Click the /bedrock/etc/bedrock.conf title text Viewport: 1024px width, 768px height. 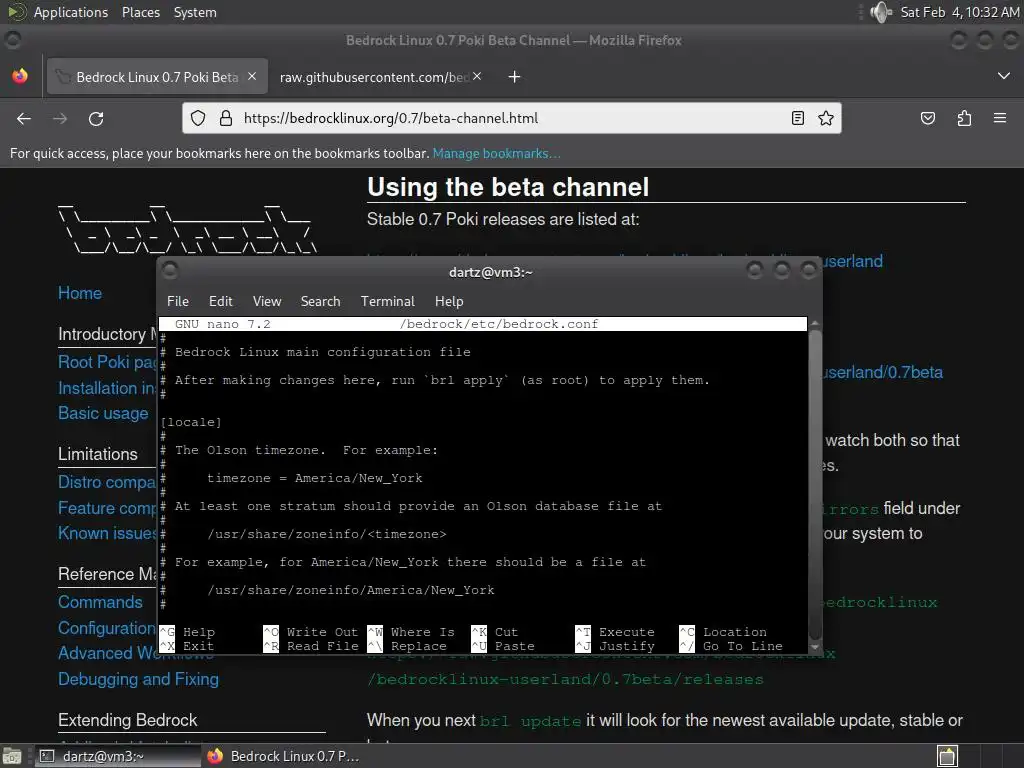(499, 324)
